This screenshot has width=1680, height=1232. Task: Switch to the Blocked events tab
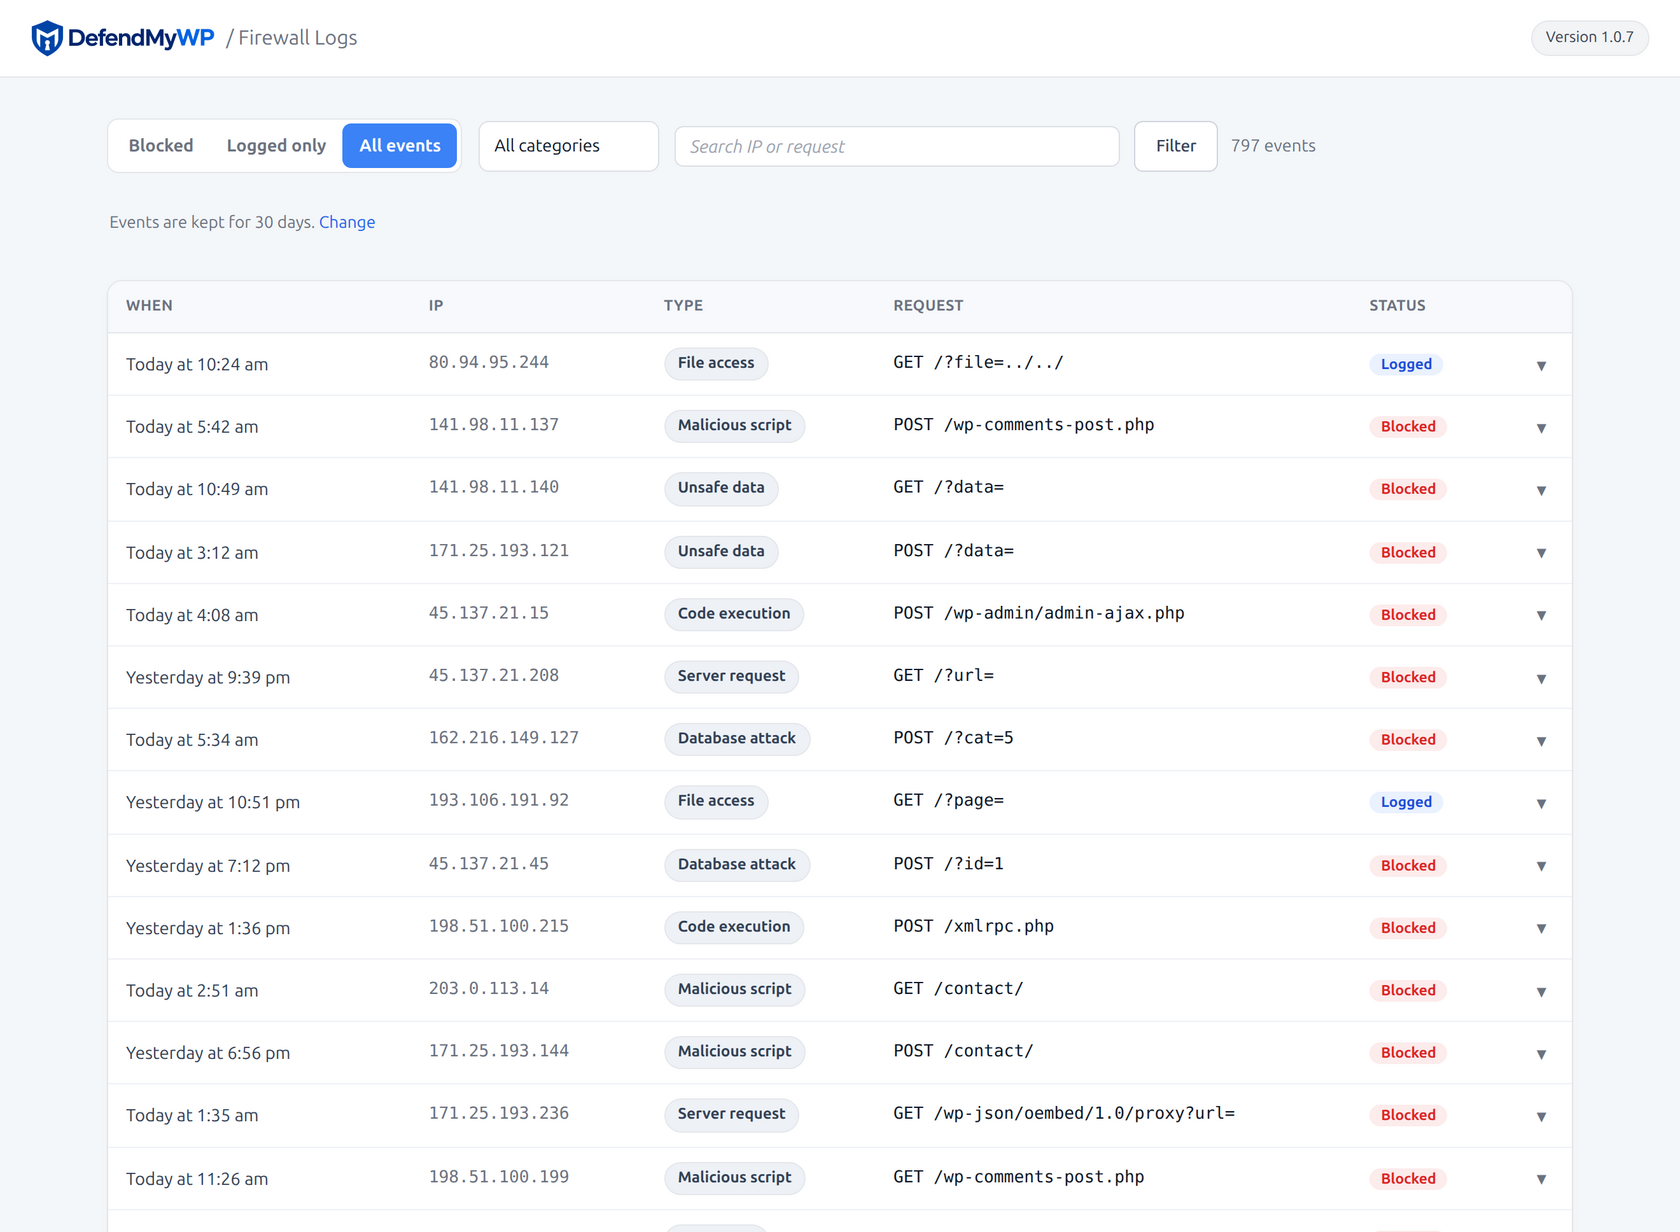(161, 146)
